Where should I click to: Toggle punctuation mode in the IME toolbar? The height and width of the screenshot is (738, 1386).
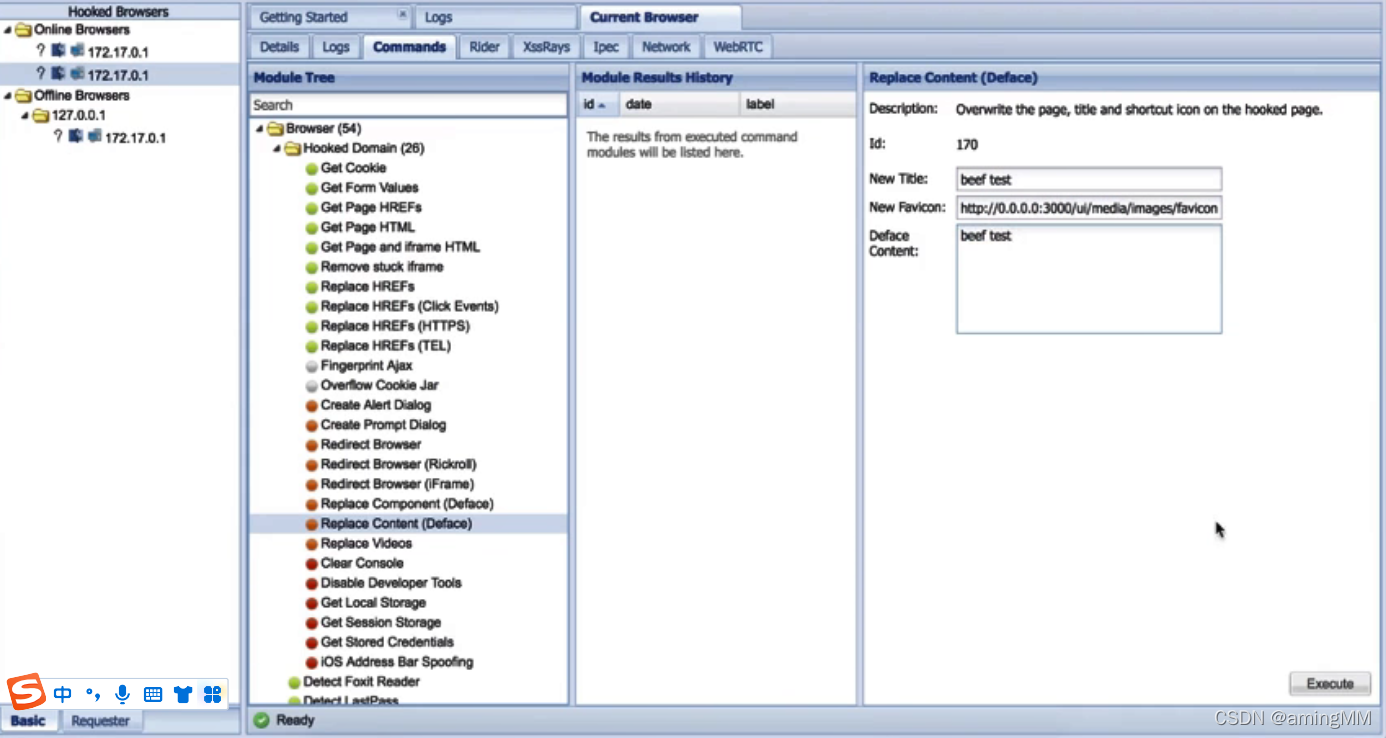click(x=93, y=694)
